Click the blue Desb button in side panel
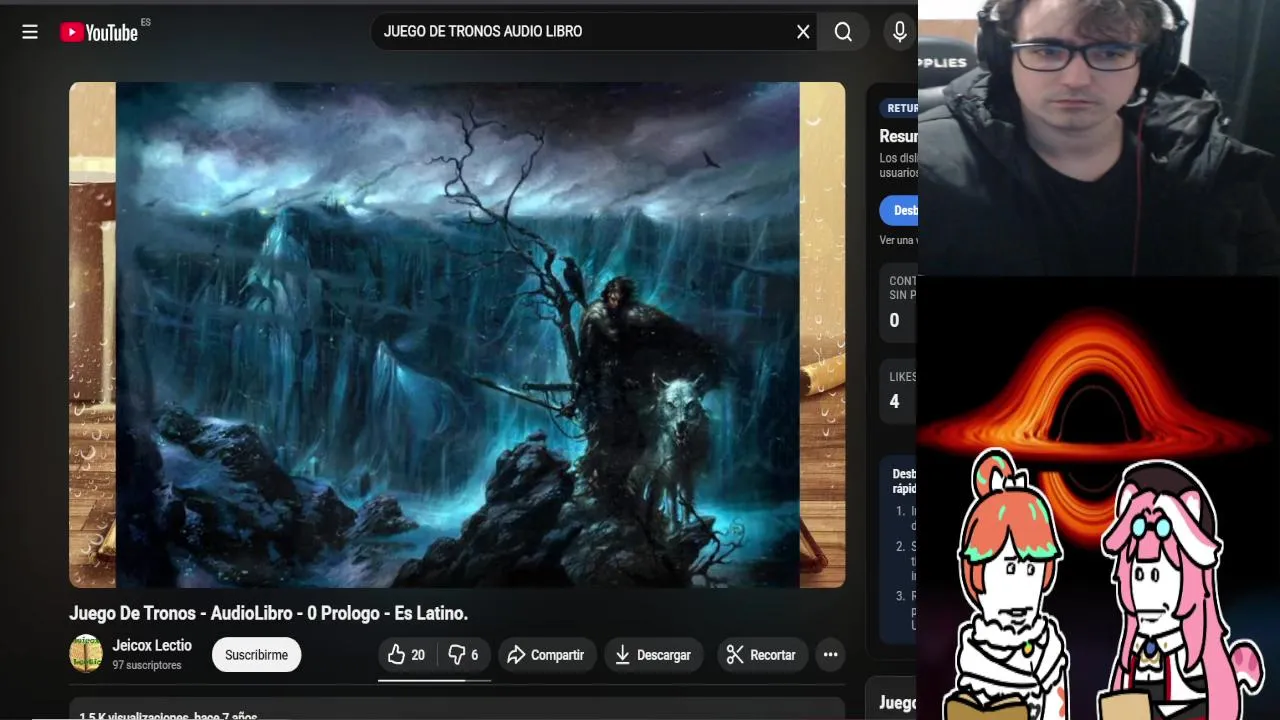Viewport: 1280px width, 720px height. (899, 210)
